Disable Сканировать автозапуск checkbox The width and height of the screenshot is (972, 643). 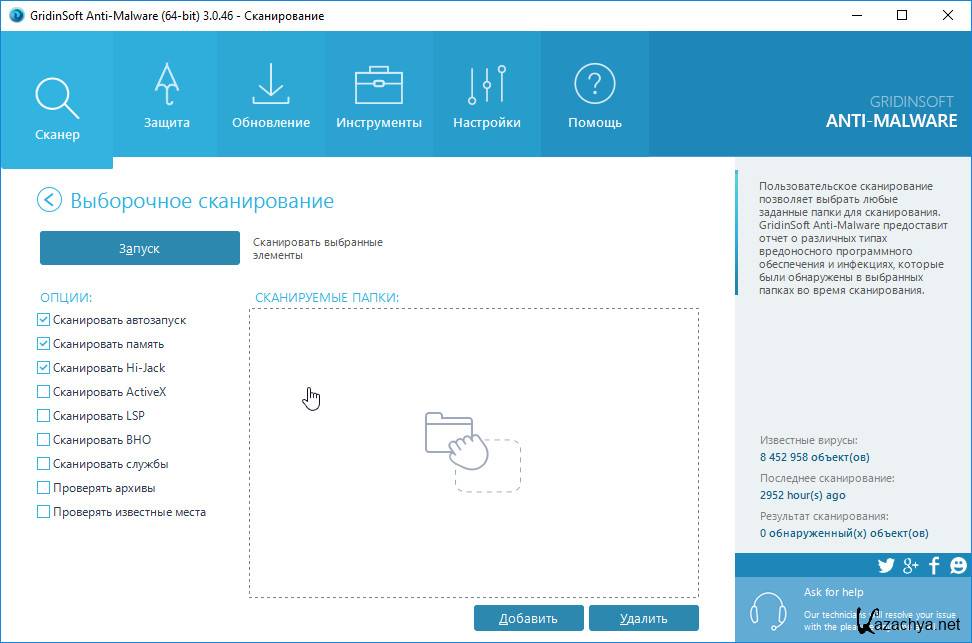43,320
